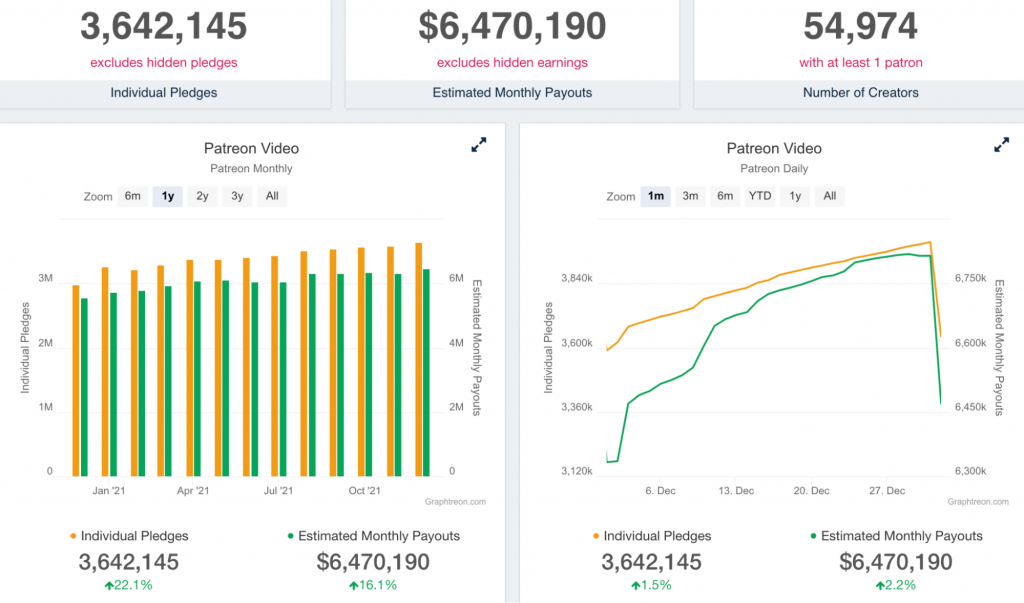Click the Patreon Daily subtitle
Image resolution: width=1024 pixels, height=603 pixels.
click(774, 169)
